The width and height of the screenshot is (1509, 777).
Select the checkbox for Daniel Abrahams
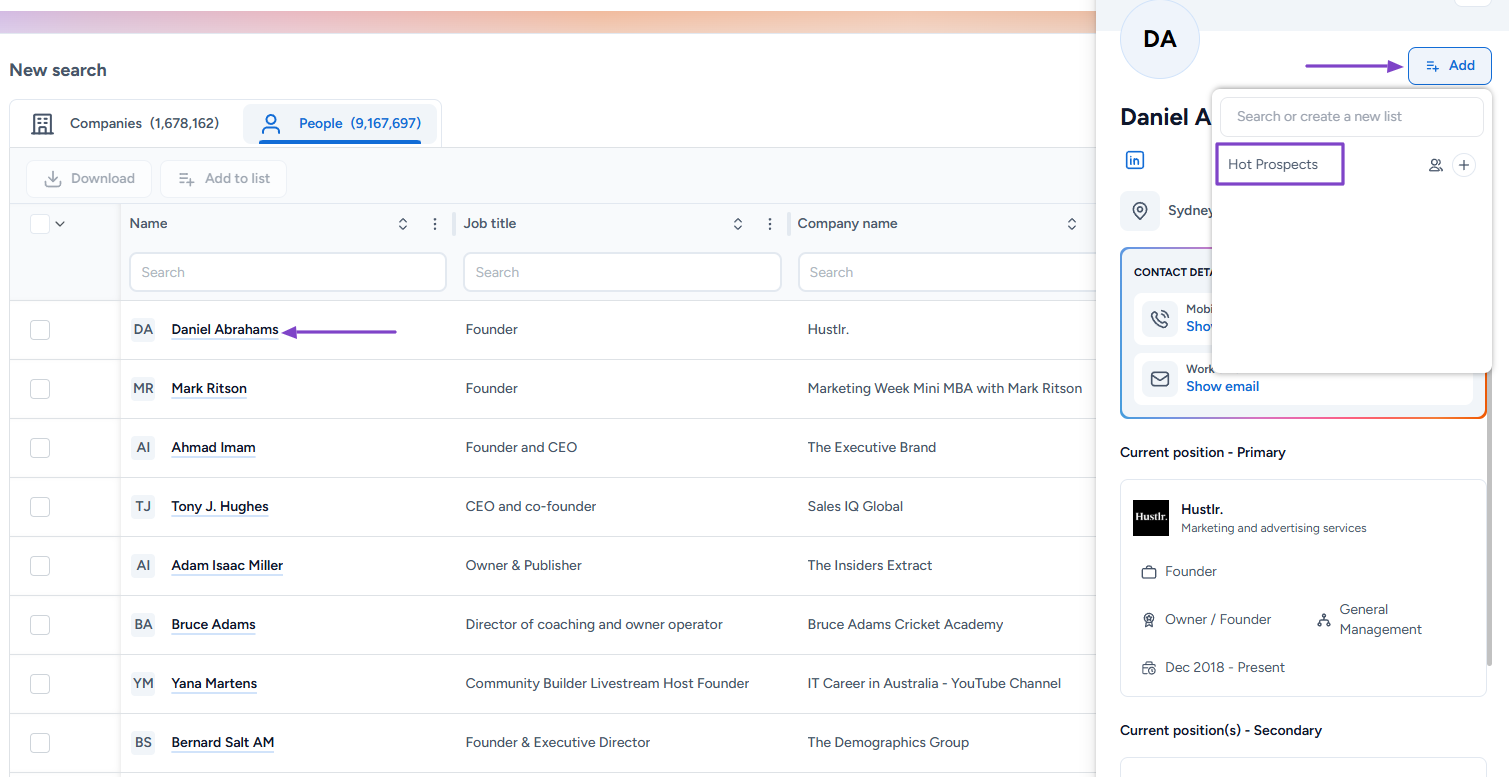(x=40, y=330)
